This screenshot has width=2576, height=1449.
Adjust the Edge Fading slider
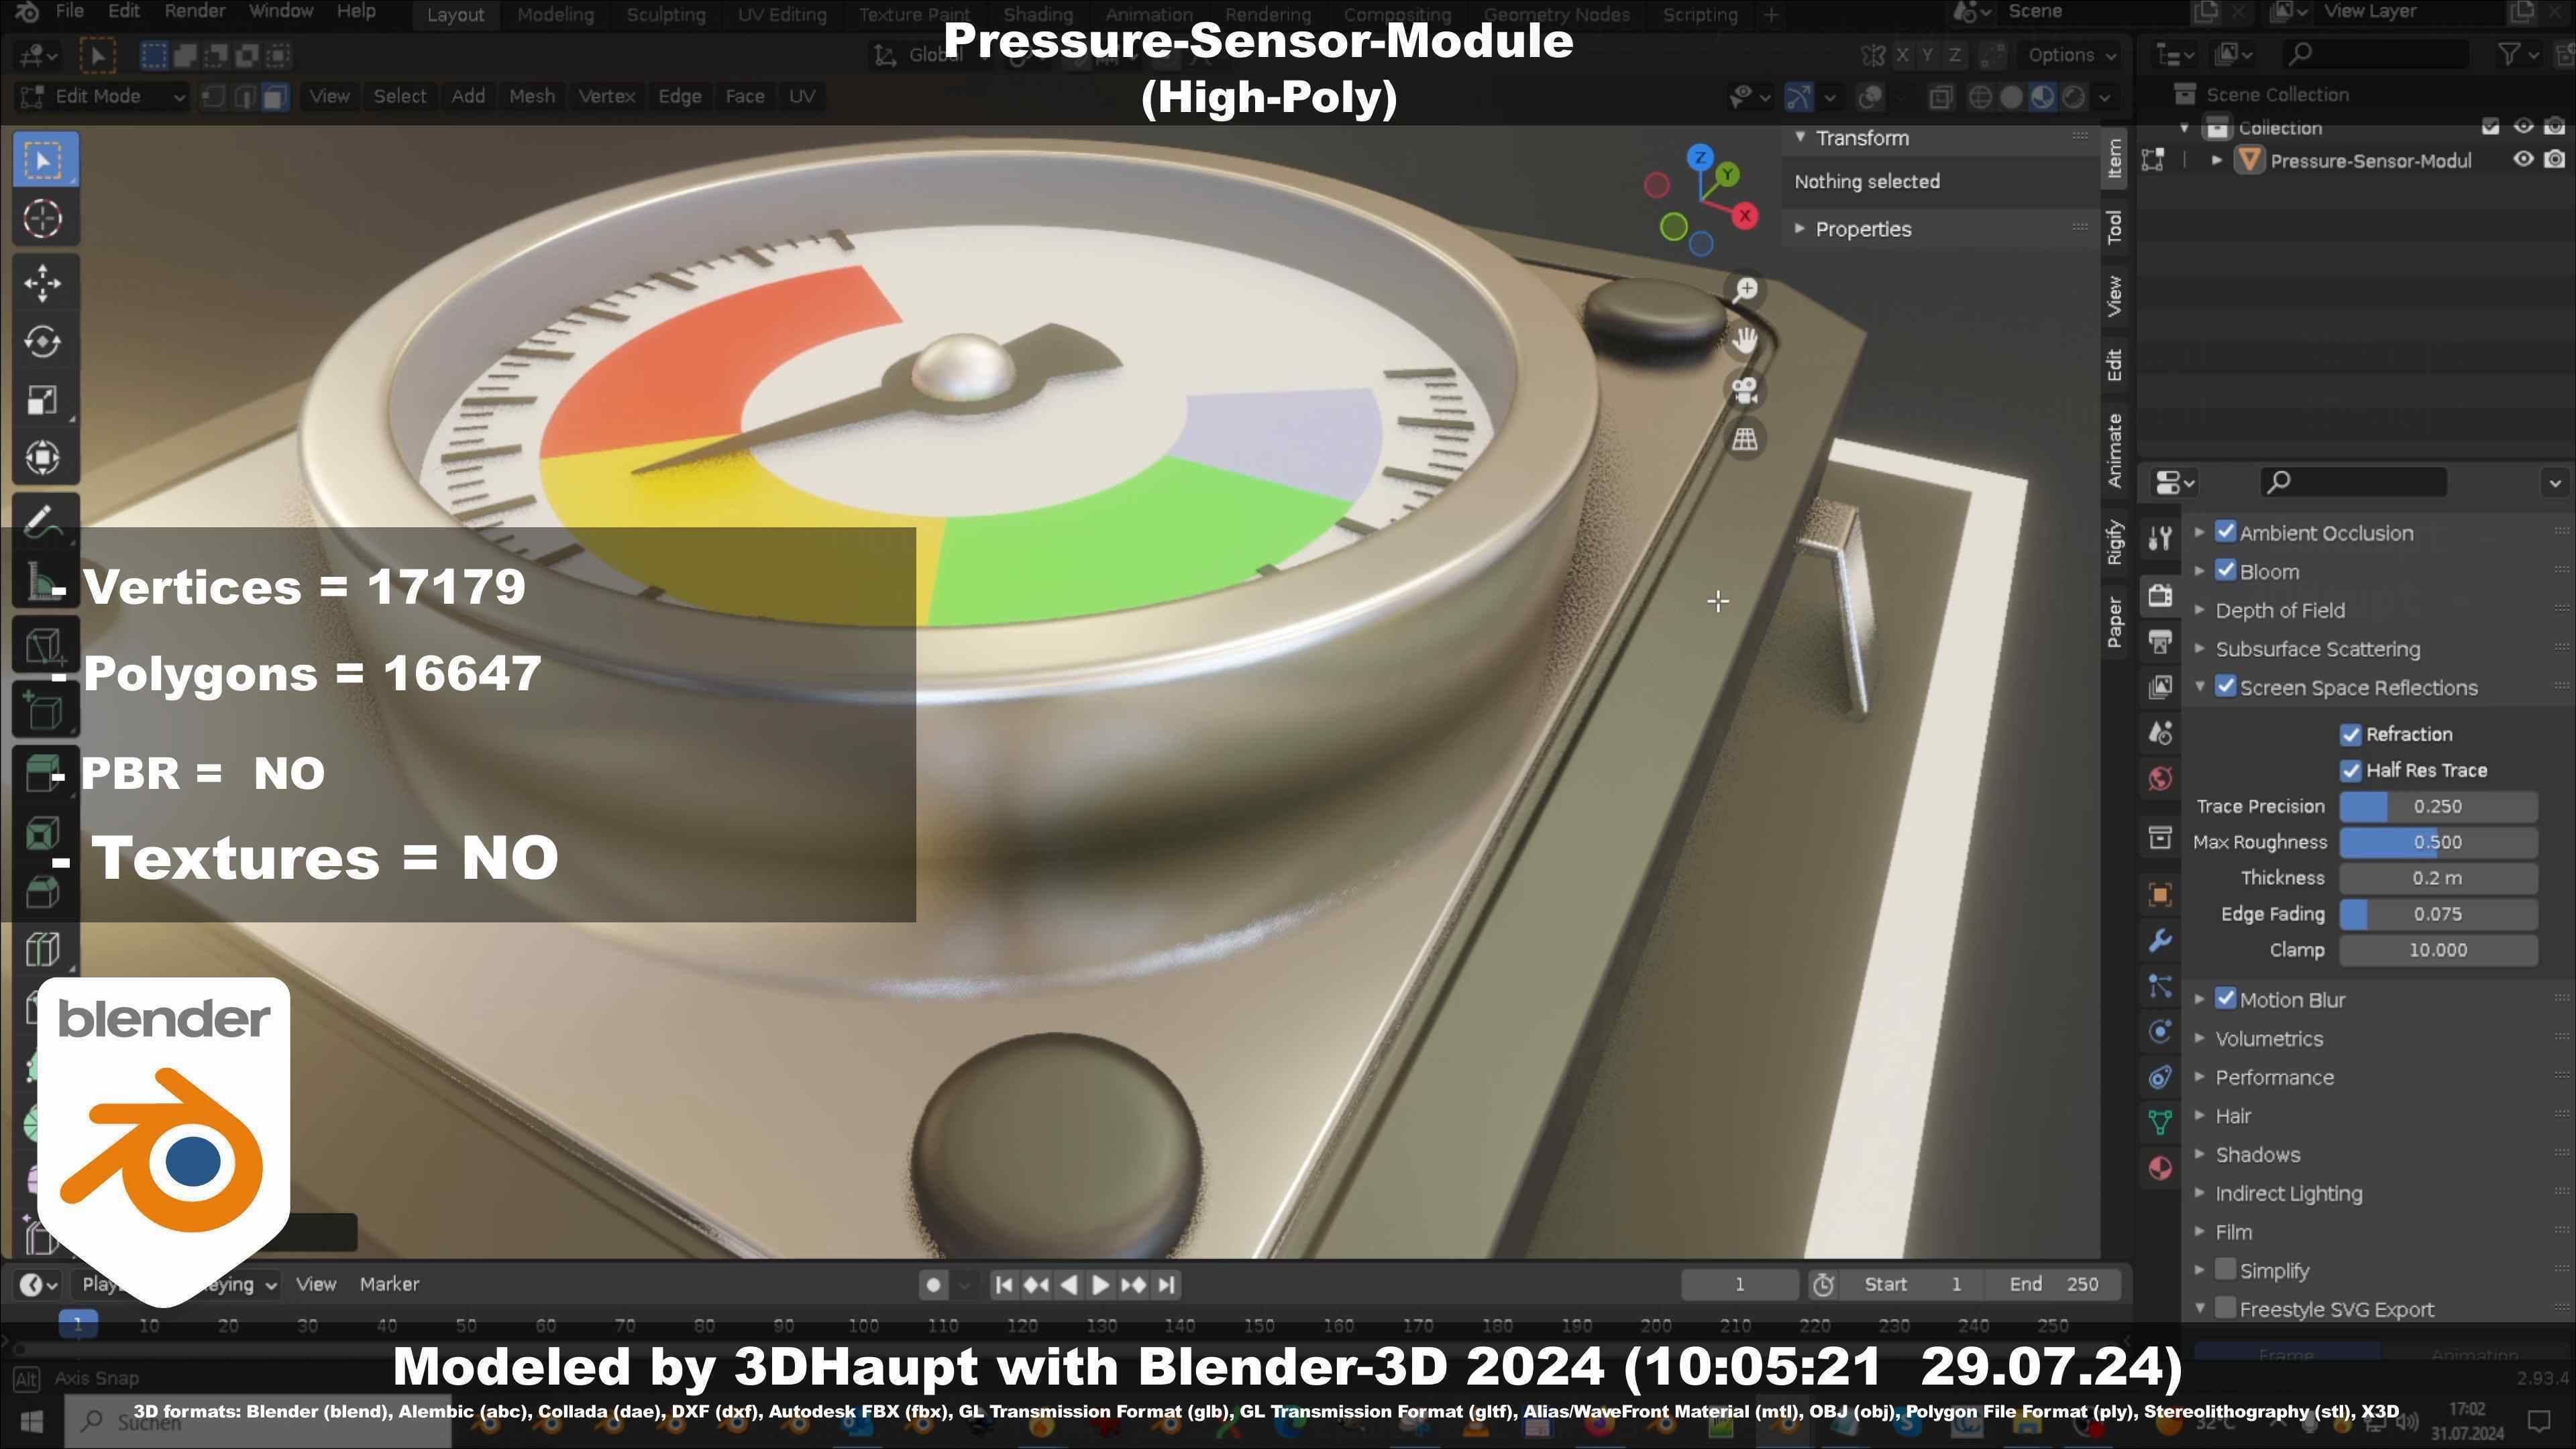(x=2438, y=915)
